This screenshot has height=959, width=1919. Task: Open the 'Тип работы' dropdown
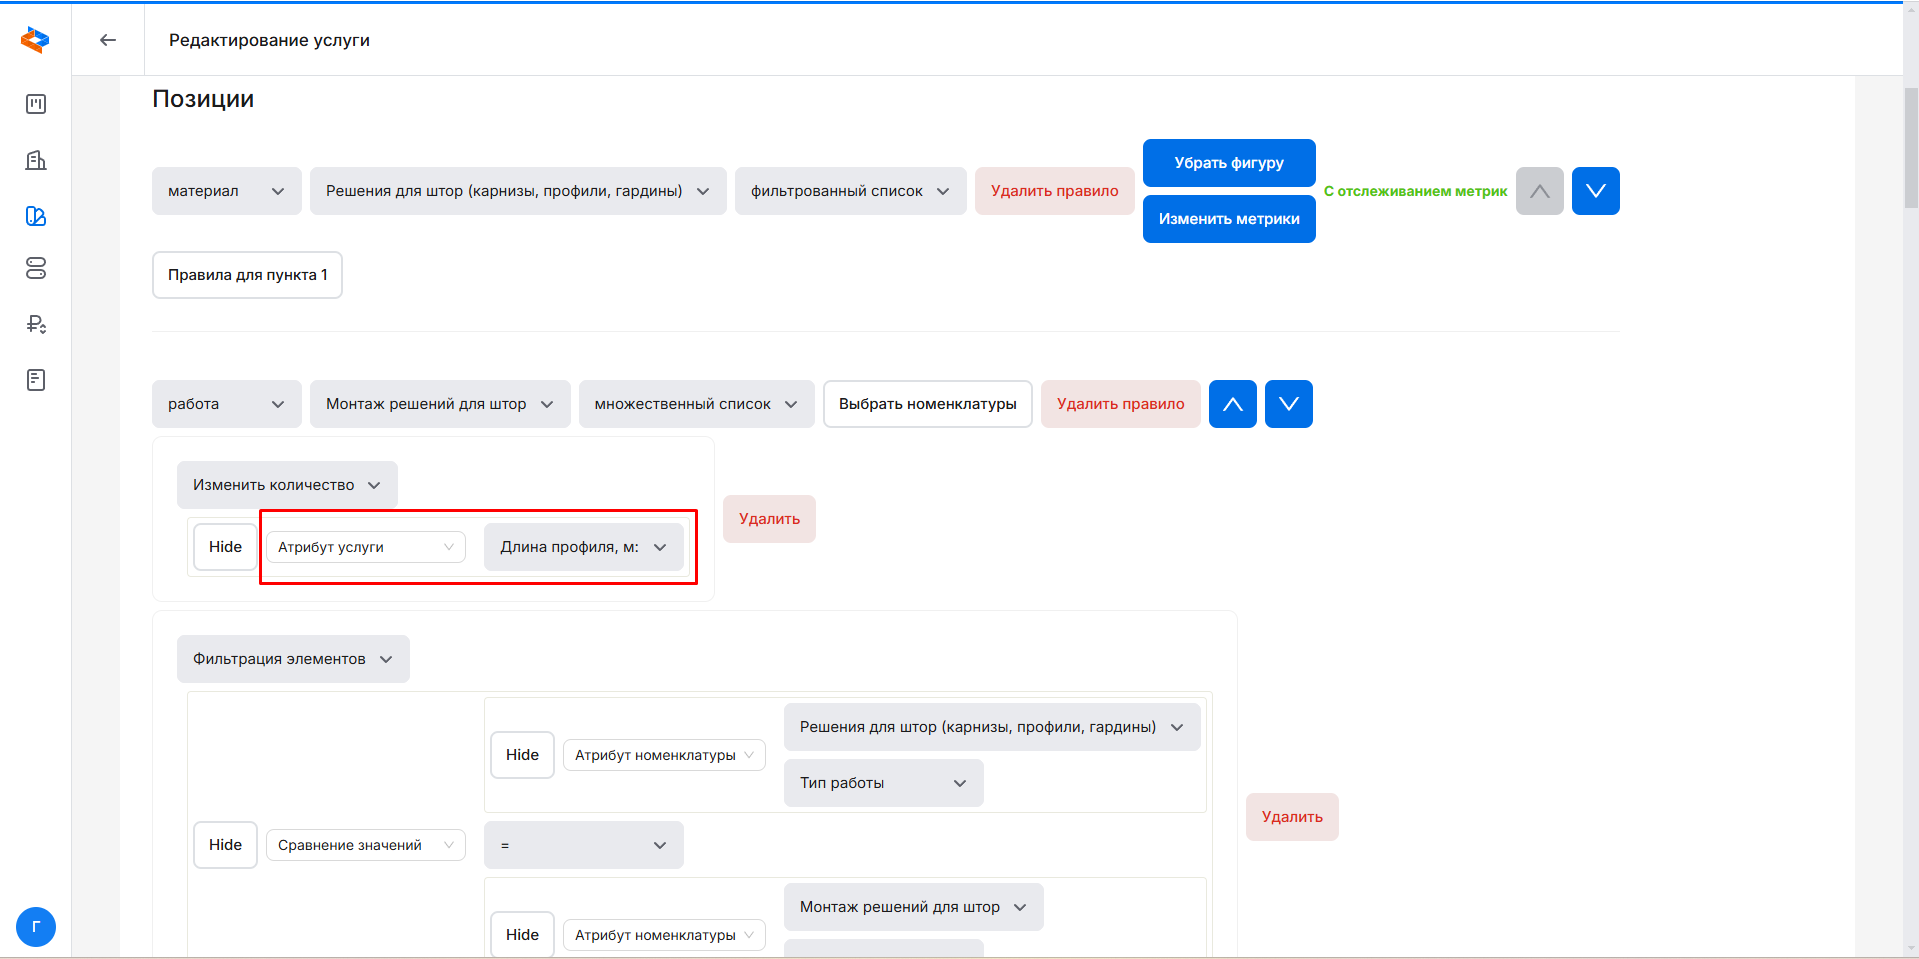tap(883, 783)
